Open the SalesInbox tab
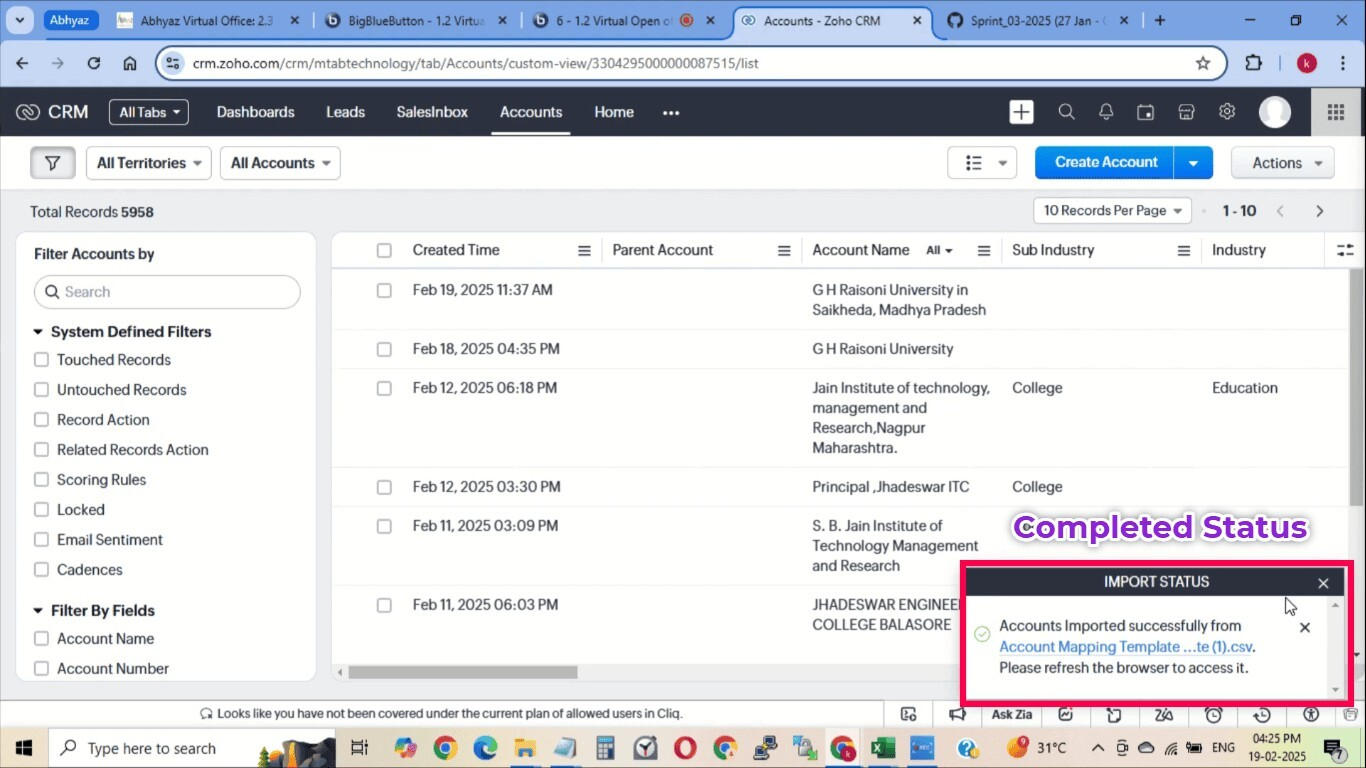Viewport: 1366px width, 768px height. click(x=432, y=112)
